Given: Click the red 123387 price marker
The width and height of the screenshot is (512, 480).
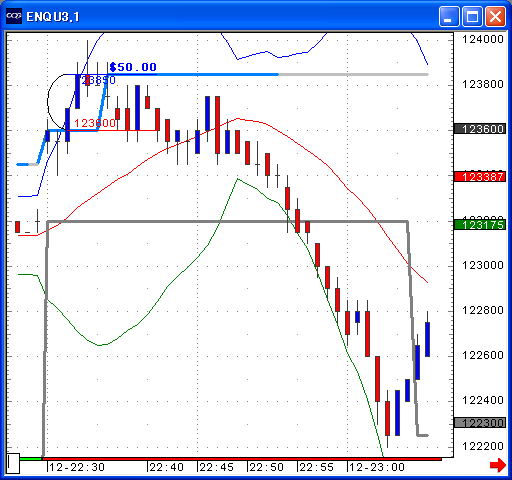Looking at the screenshot, I should [480, 177].
